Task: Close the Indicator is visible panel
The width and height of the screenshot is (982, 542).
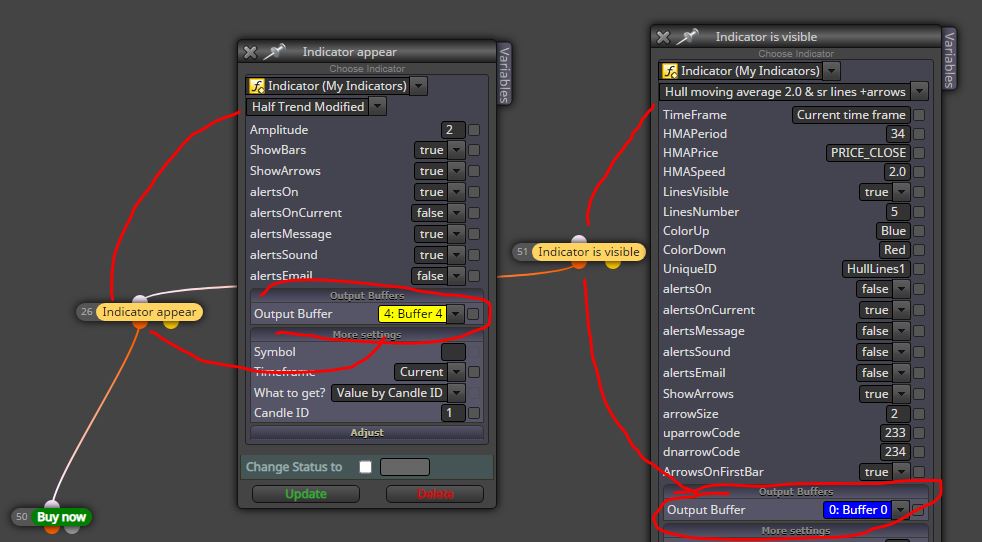Action: click(x=663, y=37)
